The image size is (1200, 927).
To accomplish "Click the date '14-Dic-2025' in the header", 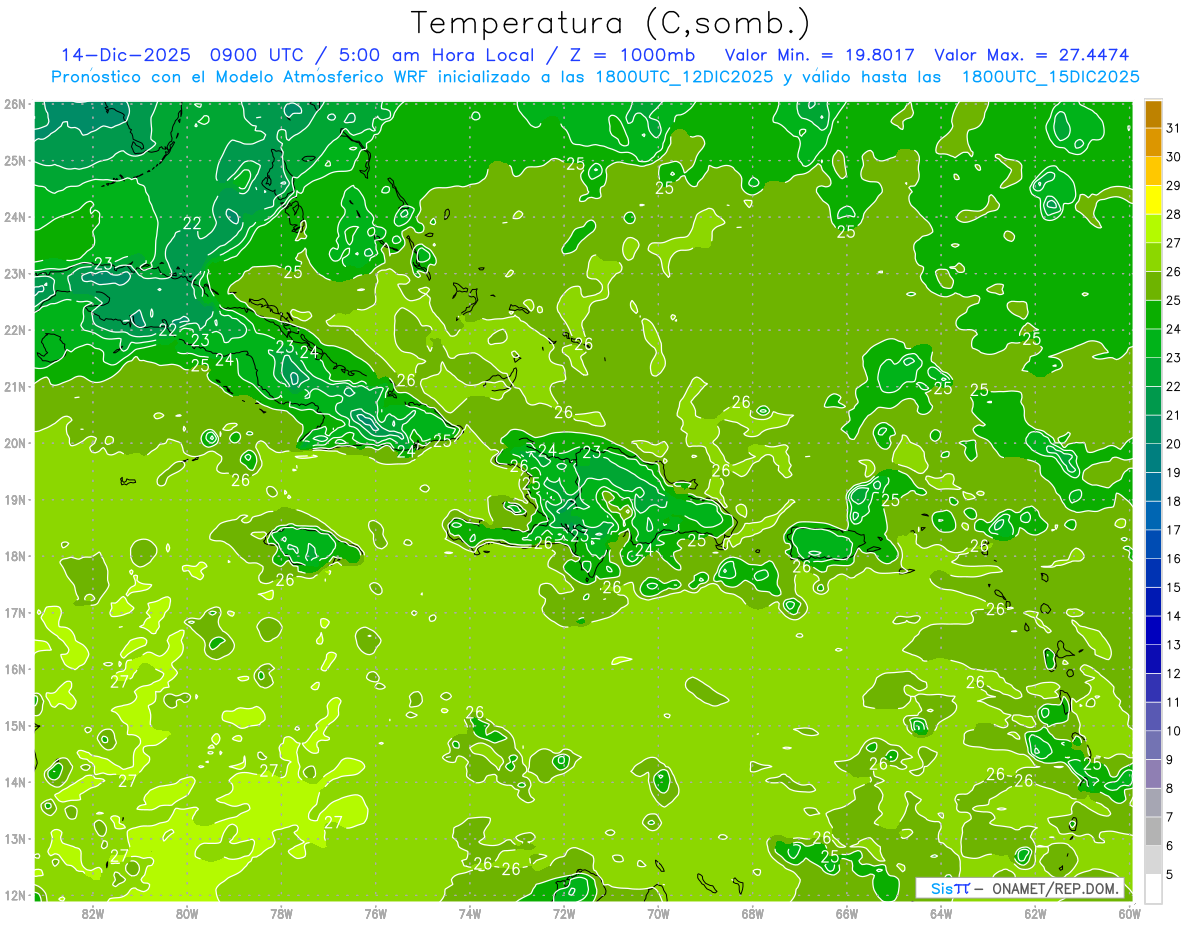I will coord(127,55).
